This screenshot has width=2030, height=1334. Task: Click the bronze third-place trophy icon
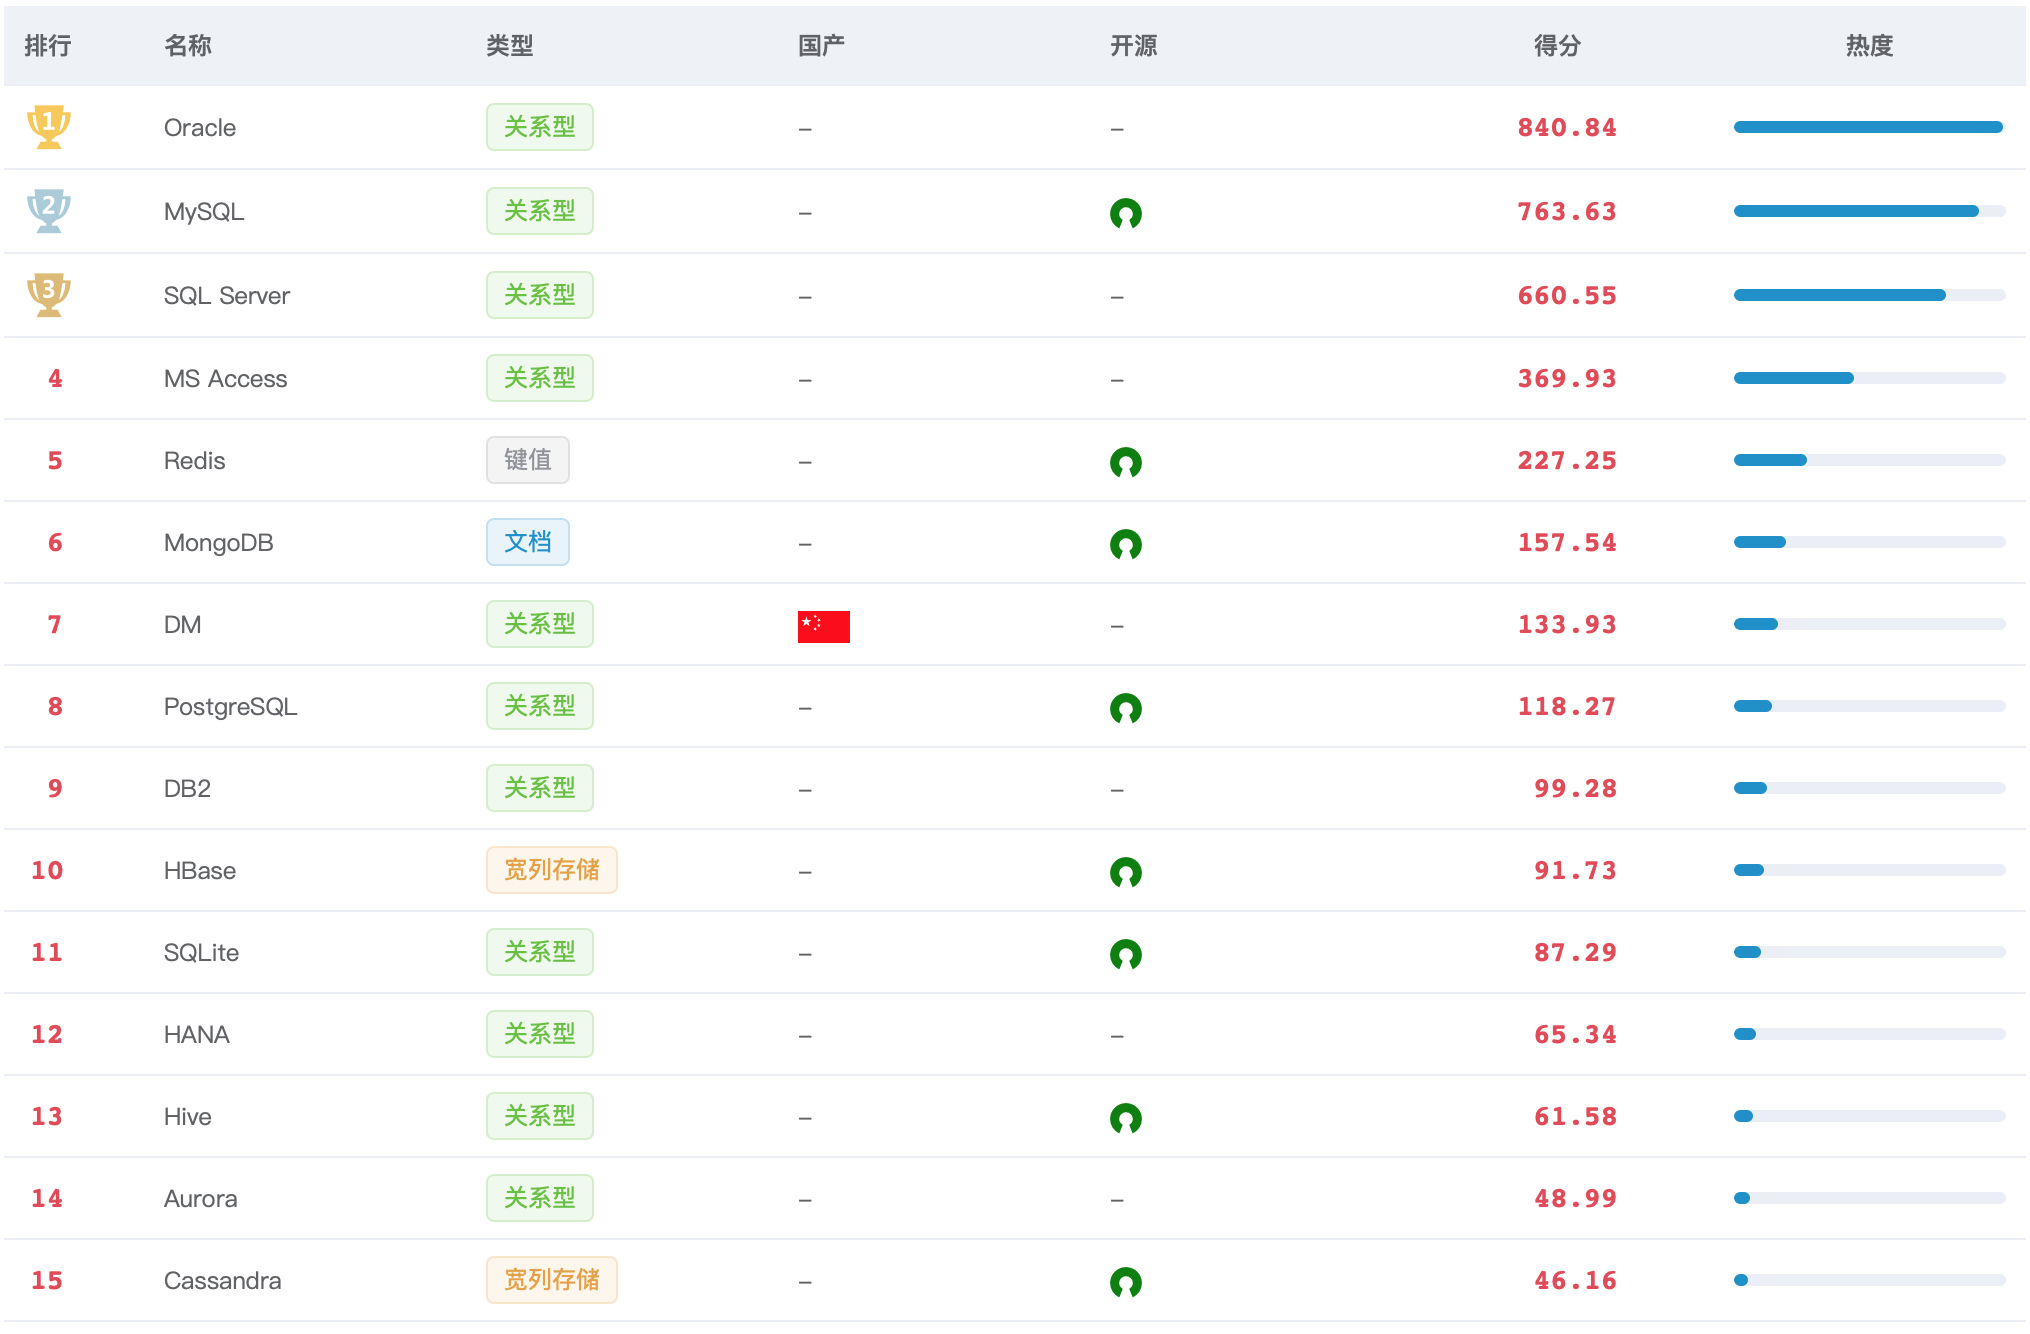[48, 295]
